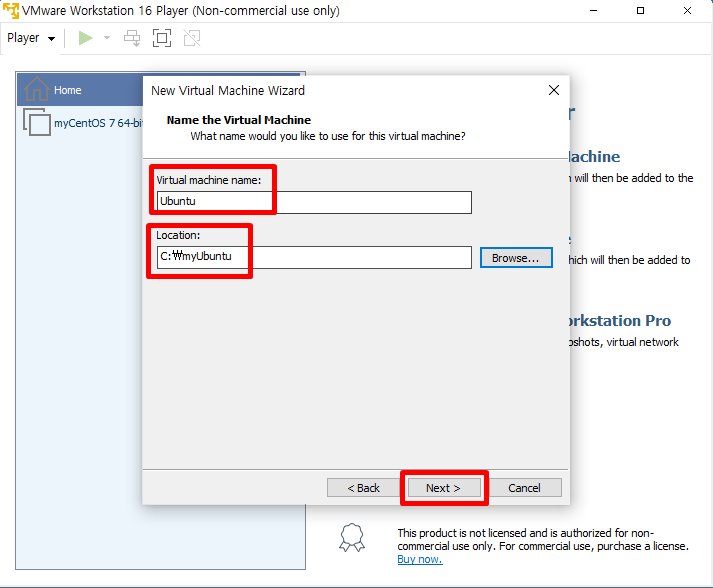Click the VMware Player title bar logo

[x=10, y=10]
